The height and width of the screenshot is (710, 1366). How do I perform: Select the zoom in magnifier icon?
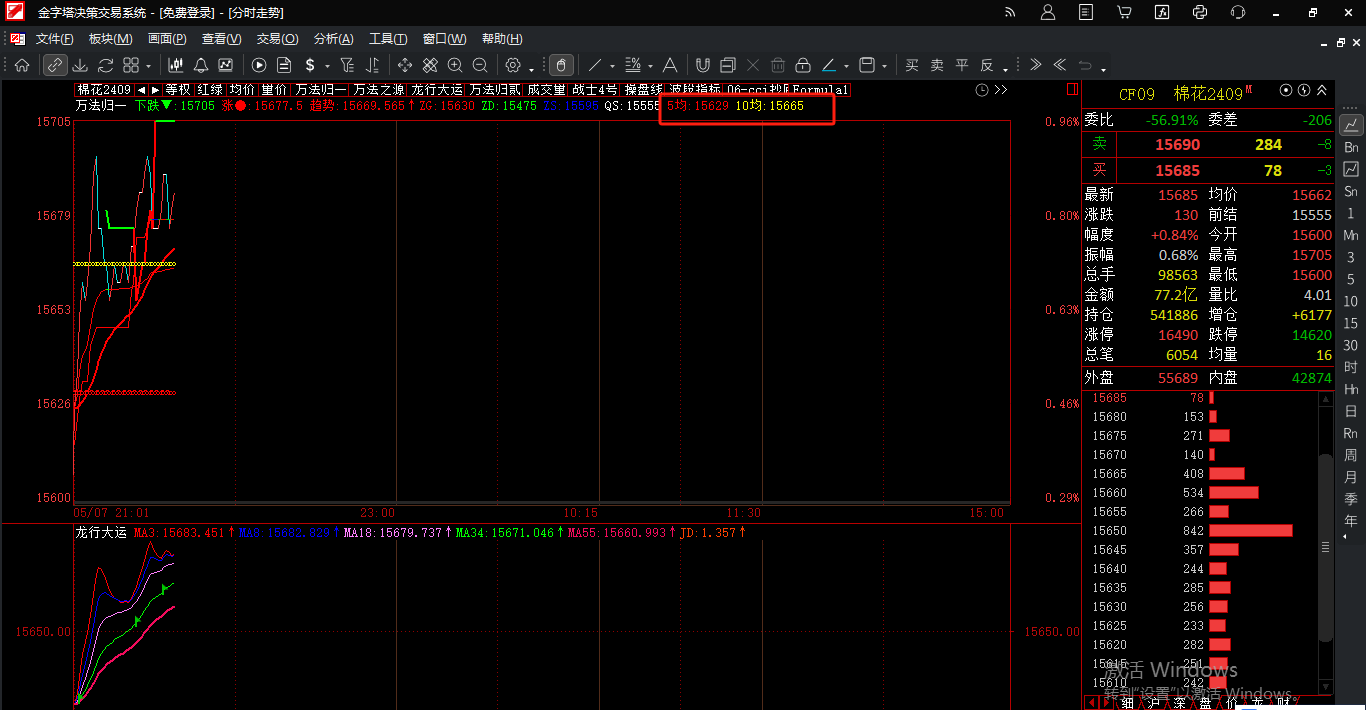(x=455, y=65)
